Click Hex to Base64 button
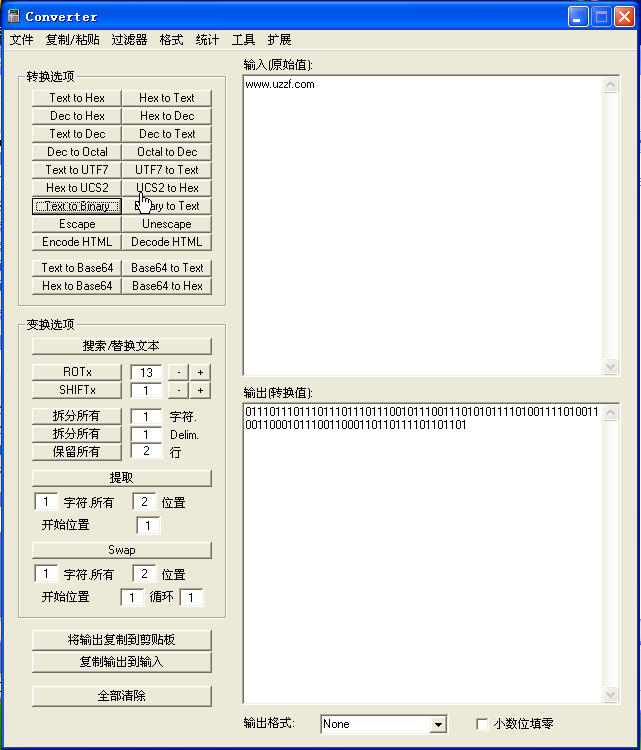 point(77,286)
